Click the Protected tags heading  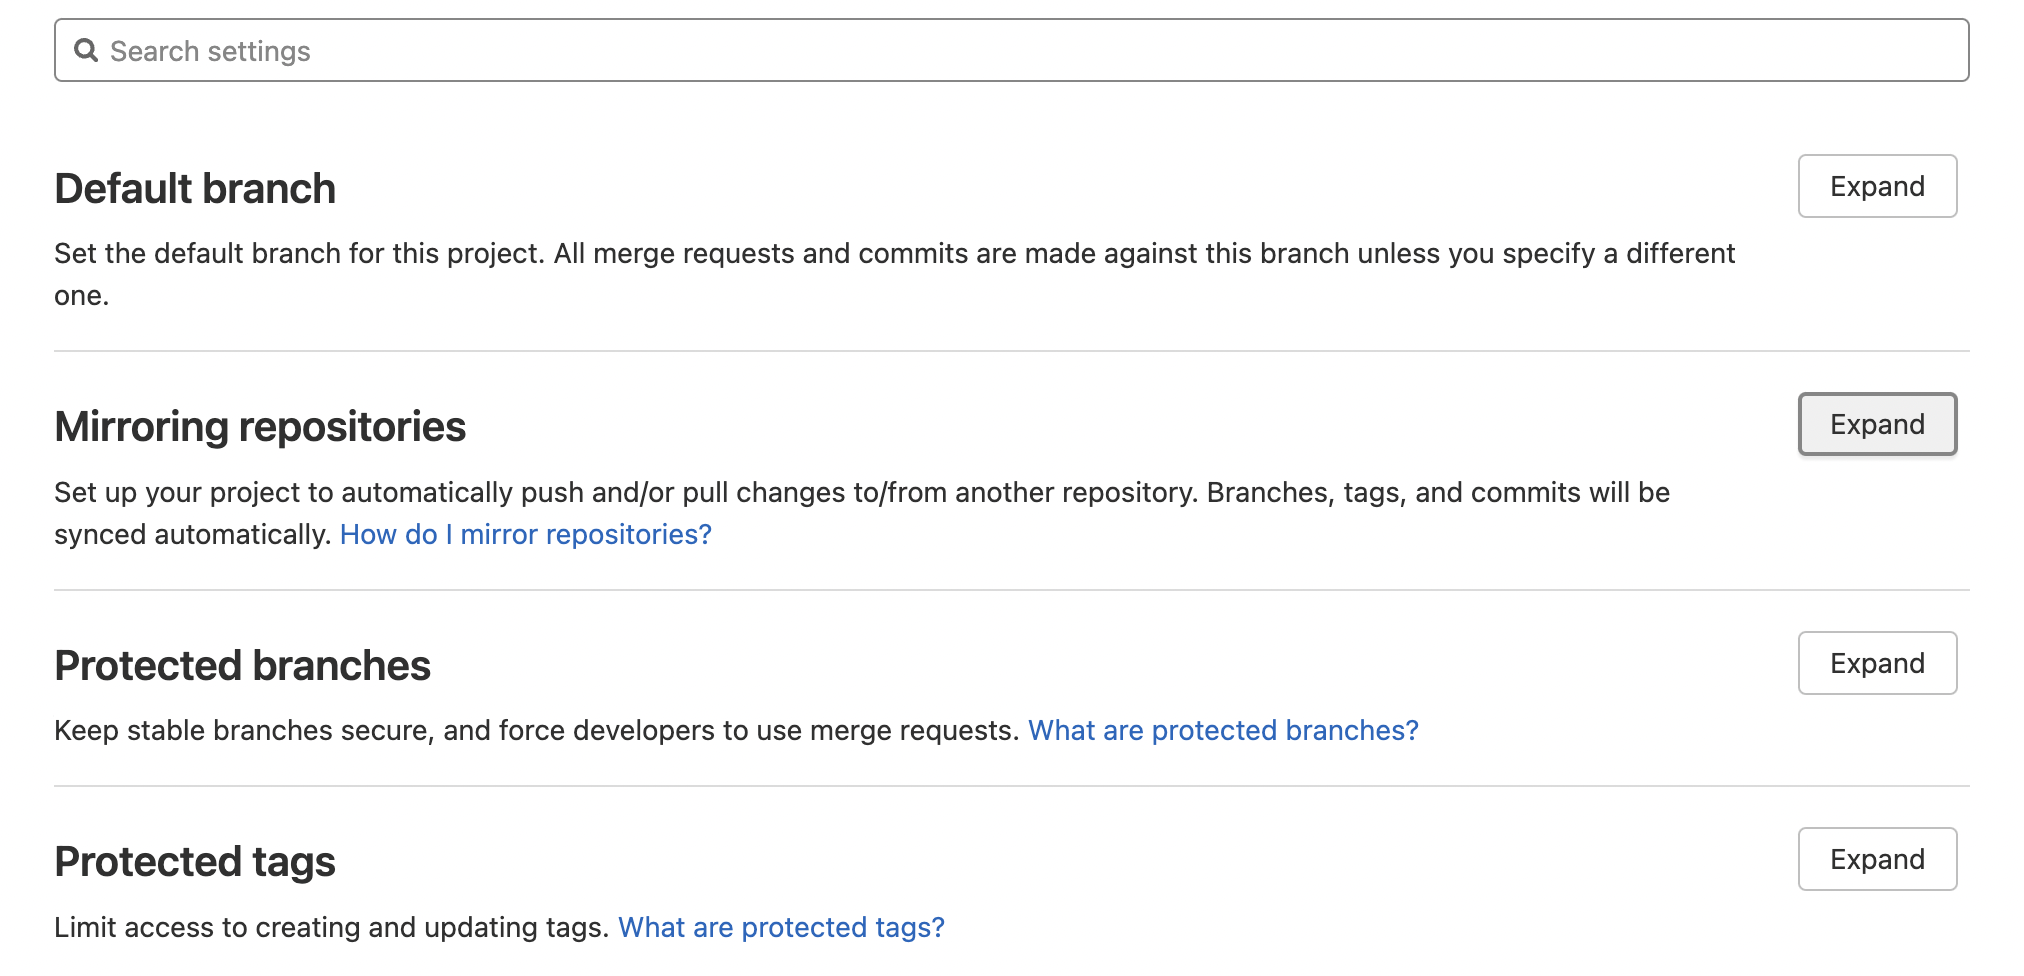click(195, 862)
